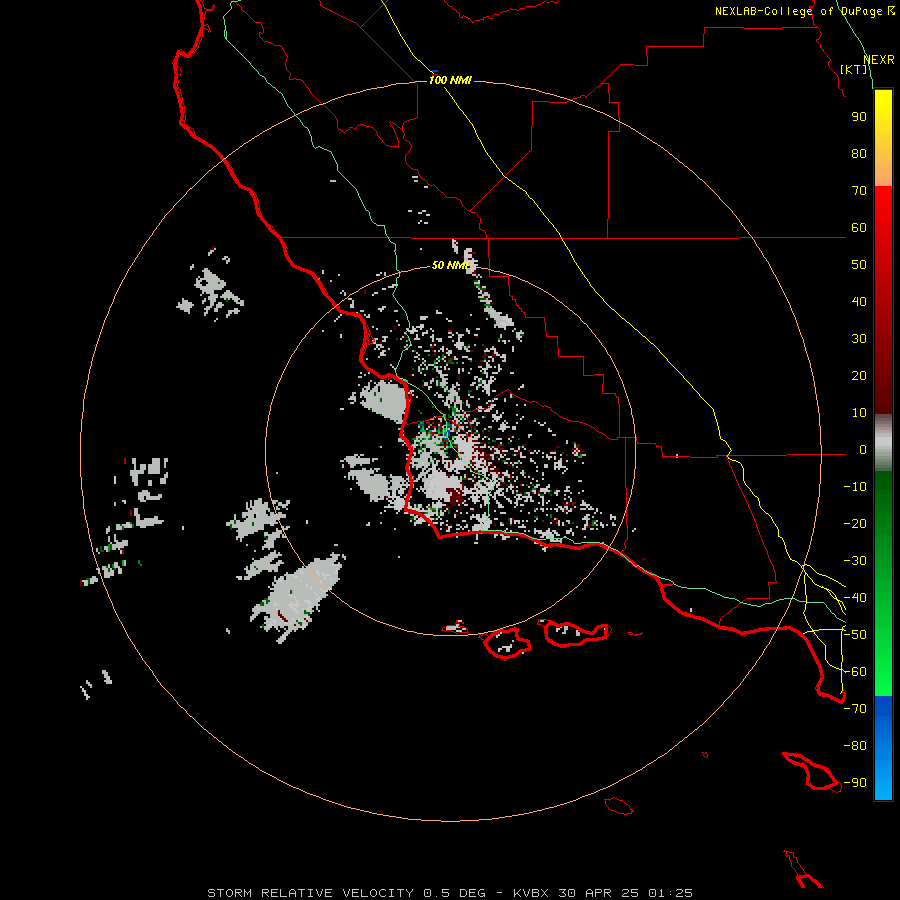This screenshot has width=900, height=900.
Task: Click the -30 value on the velocity scale
Action: coord(855,561)
